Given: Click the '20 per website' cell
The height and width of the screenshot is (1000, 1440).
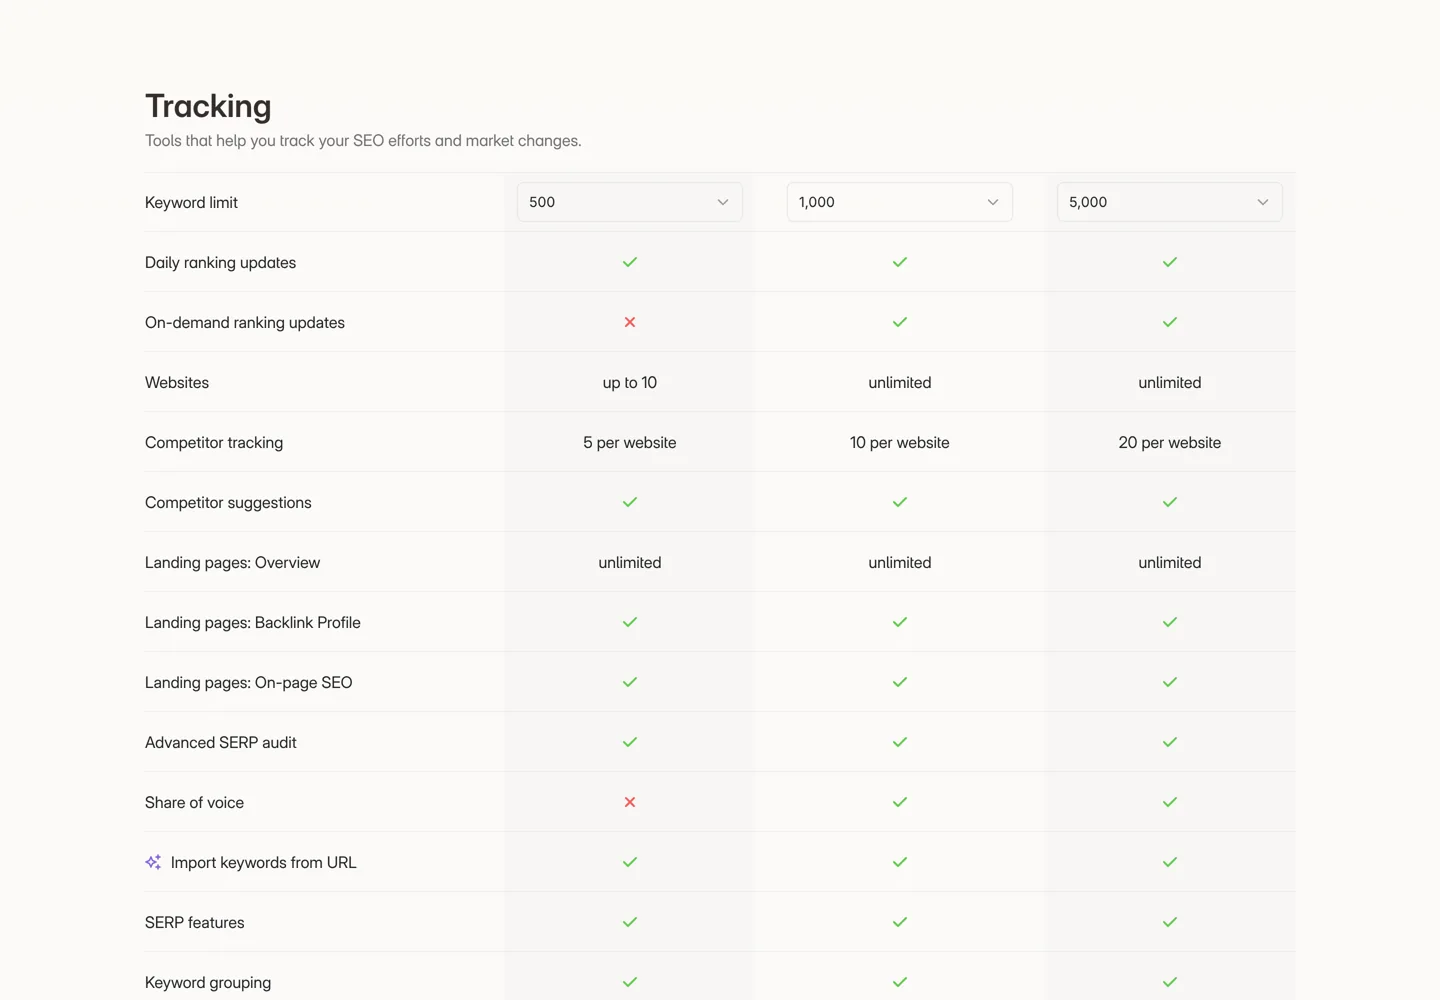Looking at the screenshot, I should click(x=1170, y=442).
